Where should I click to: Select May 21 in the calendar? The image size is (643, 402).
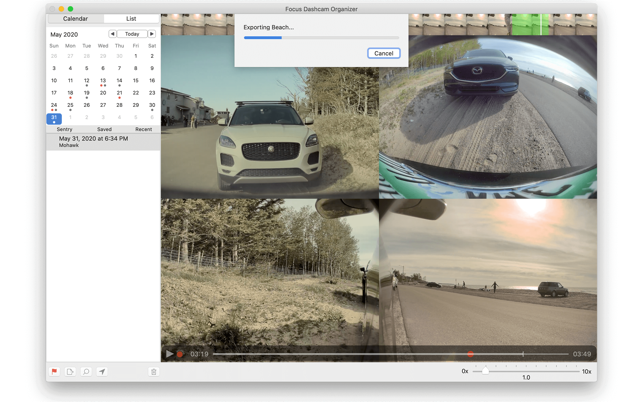coord(119,93)
